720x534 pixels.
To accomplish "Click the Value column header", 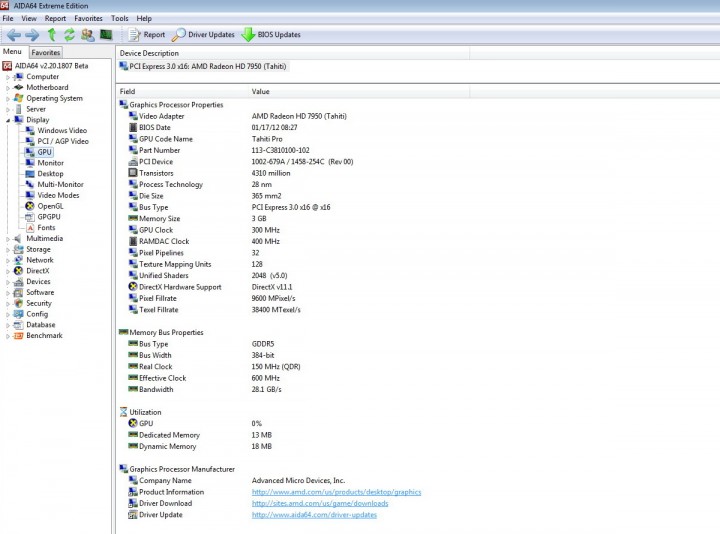I will point(359,91).
